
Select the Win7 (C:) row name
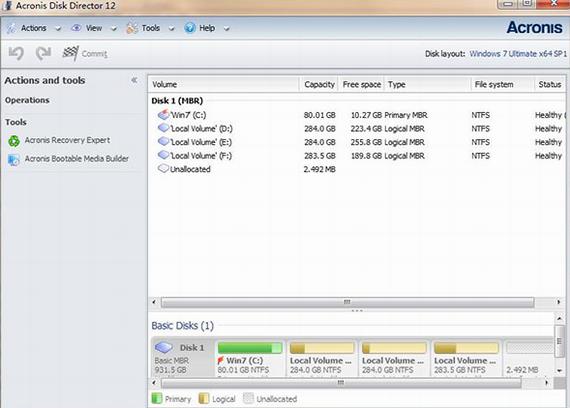click(189, 115)
